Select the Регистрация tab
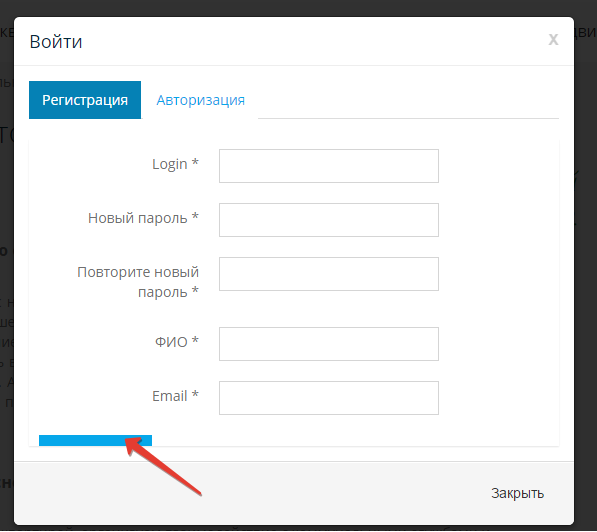 coord(85,100)
